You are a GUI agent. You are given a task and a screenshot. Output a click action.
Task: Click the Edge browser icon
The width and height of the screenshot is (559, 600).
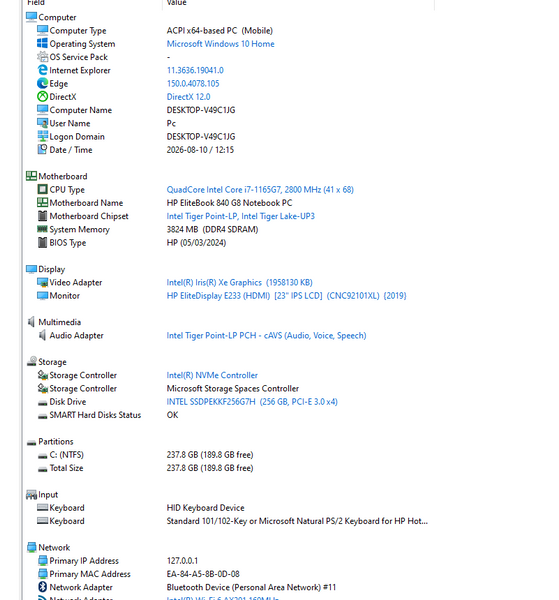point(42,83)
